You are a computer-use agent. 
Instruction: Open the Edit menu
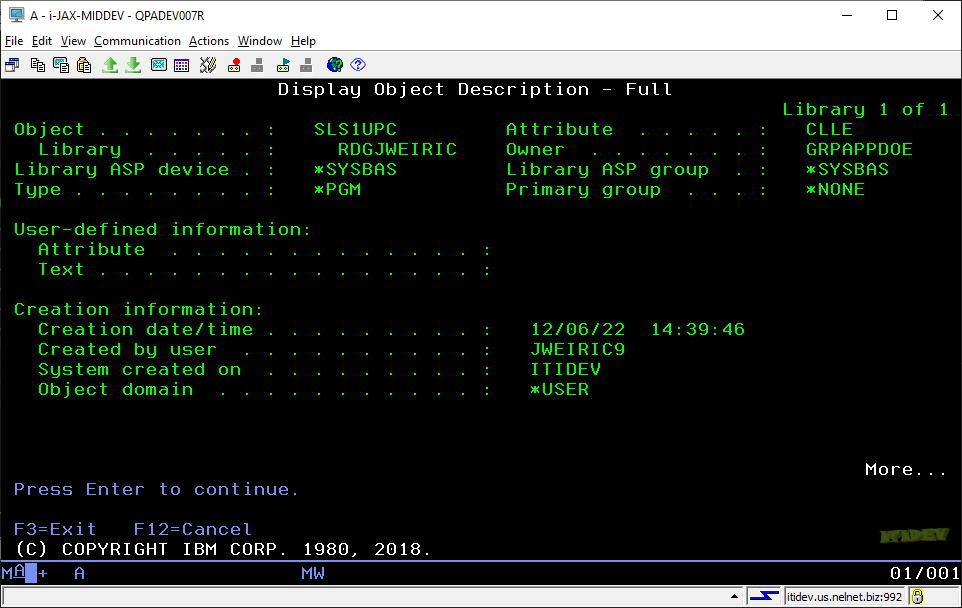coord(41,41)
